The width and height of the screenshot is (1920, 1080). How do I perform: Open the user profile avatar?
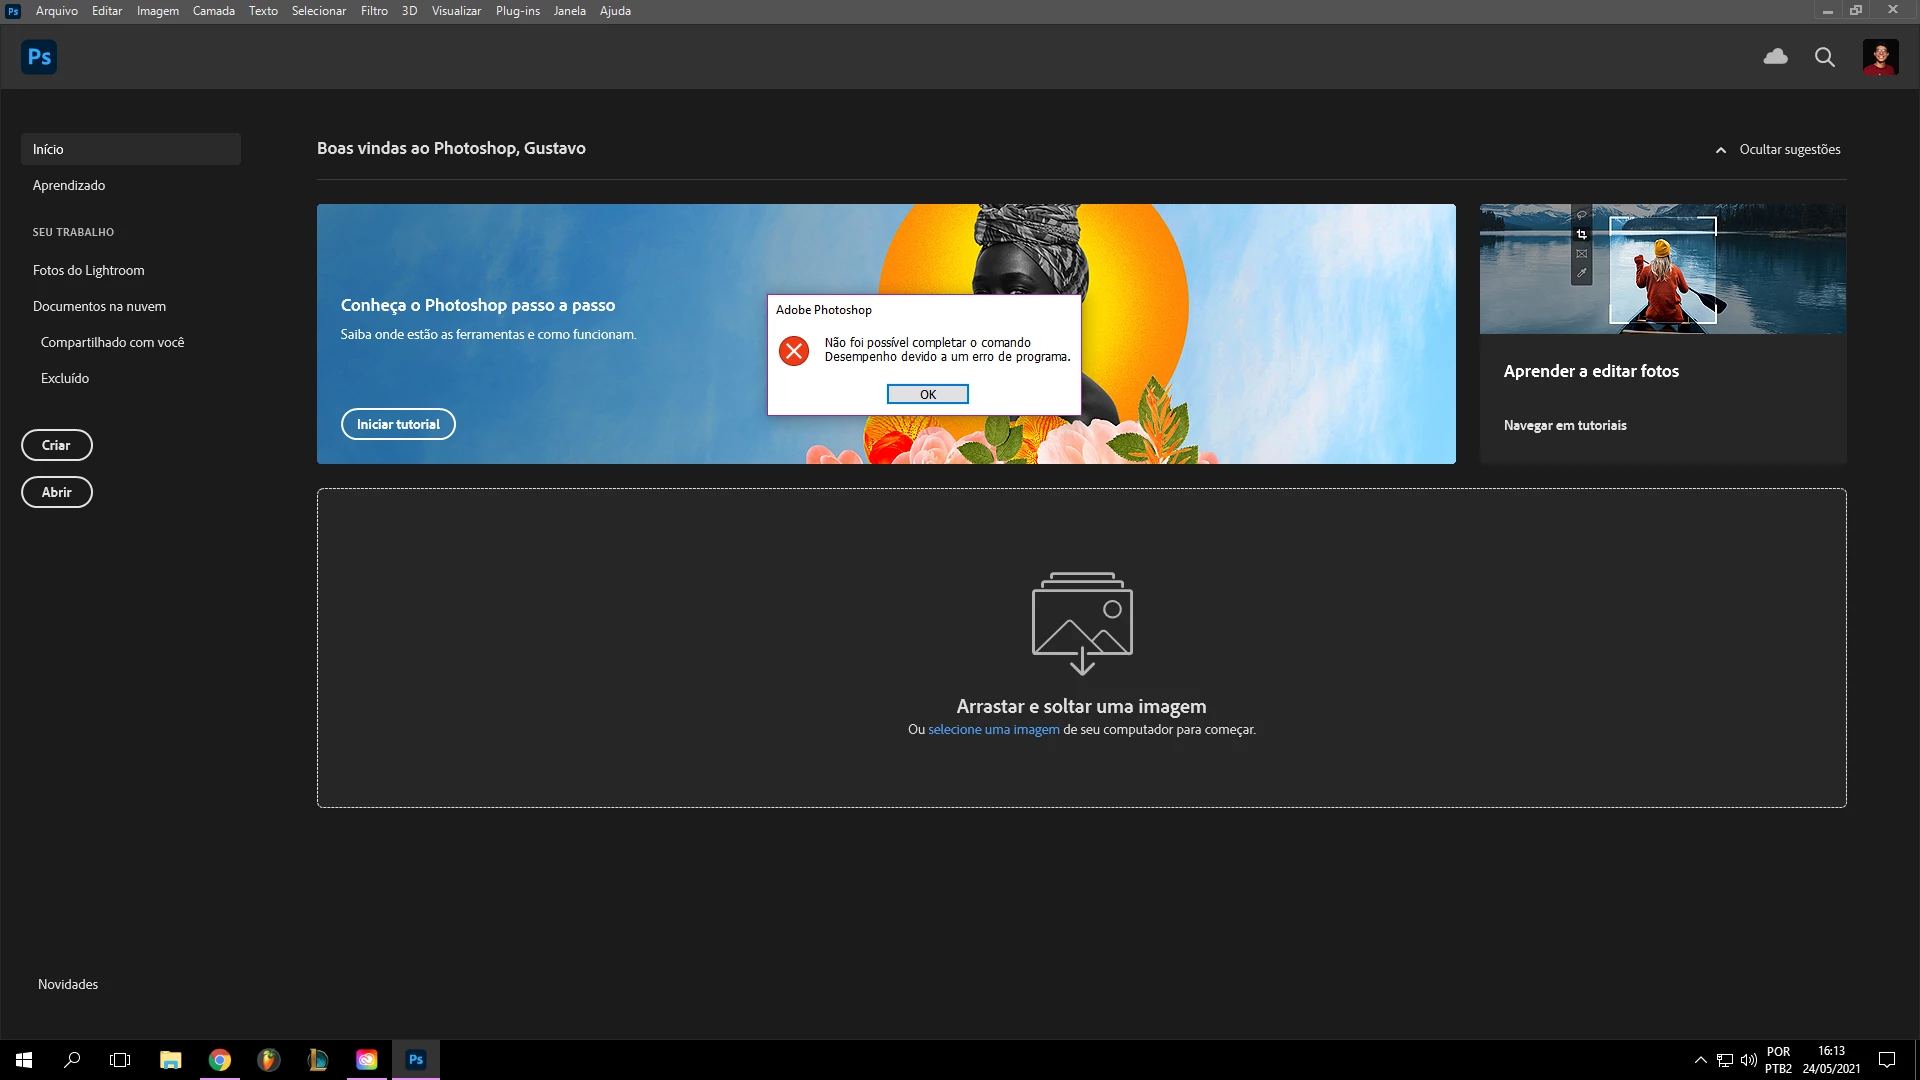click(1880, 57)
